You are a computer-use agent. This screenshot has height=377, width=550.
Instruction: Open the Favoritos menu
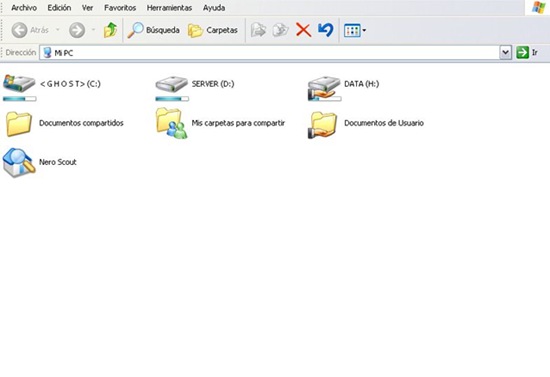click(x=120, y=8)
